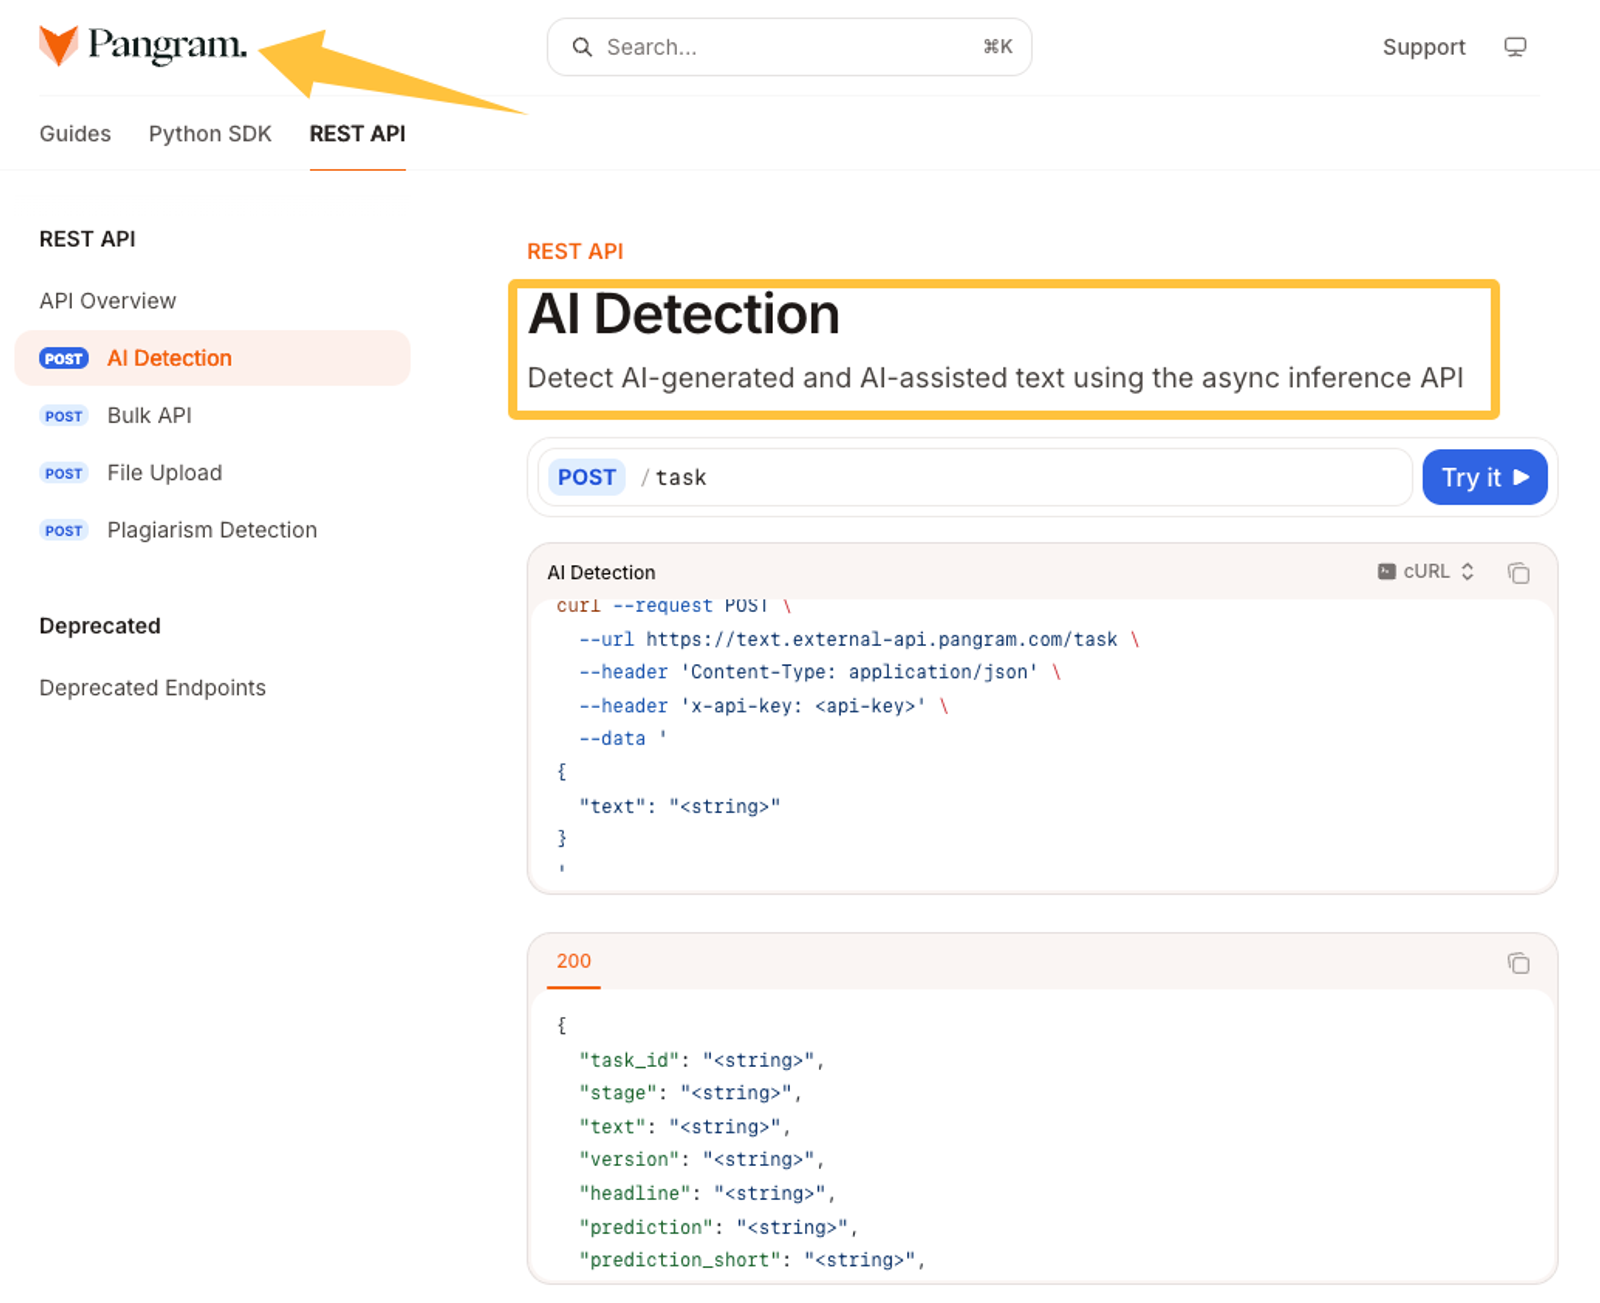Click the AI Detection page heading
This screenshot has width=1600, height=1303.
[684, 314]
